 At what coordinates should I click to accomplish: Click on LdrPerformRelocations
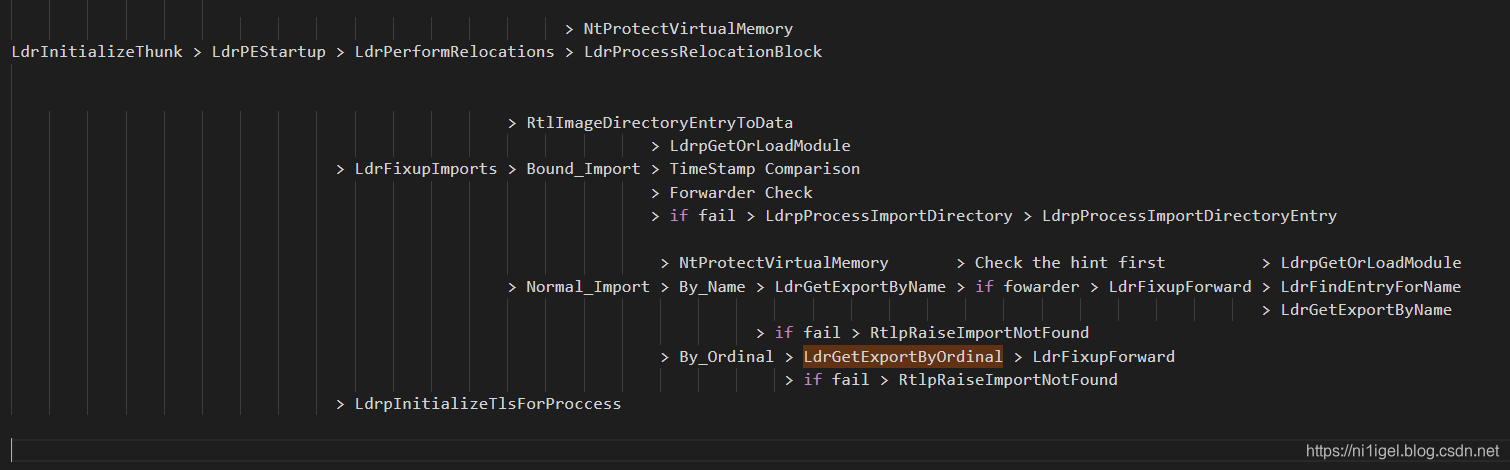click(454, 52)
